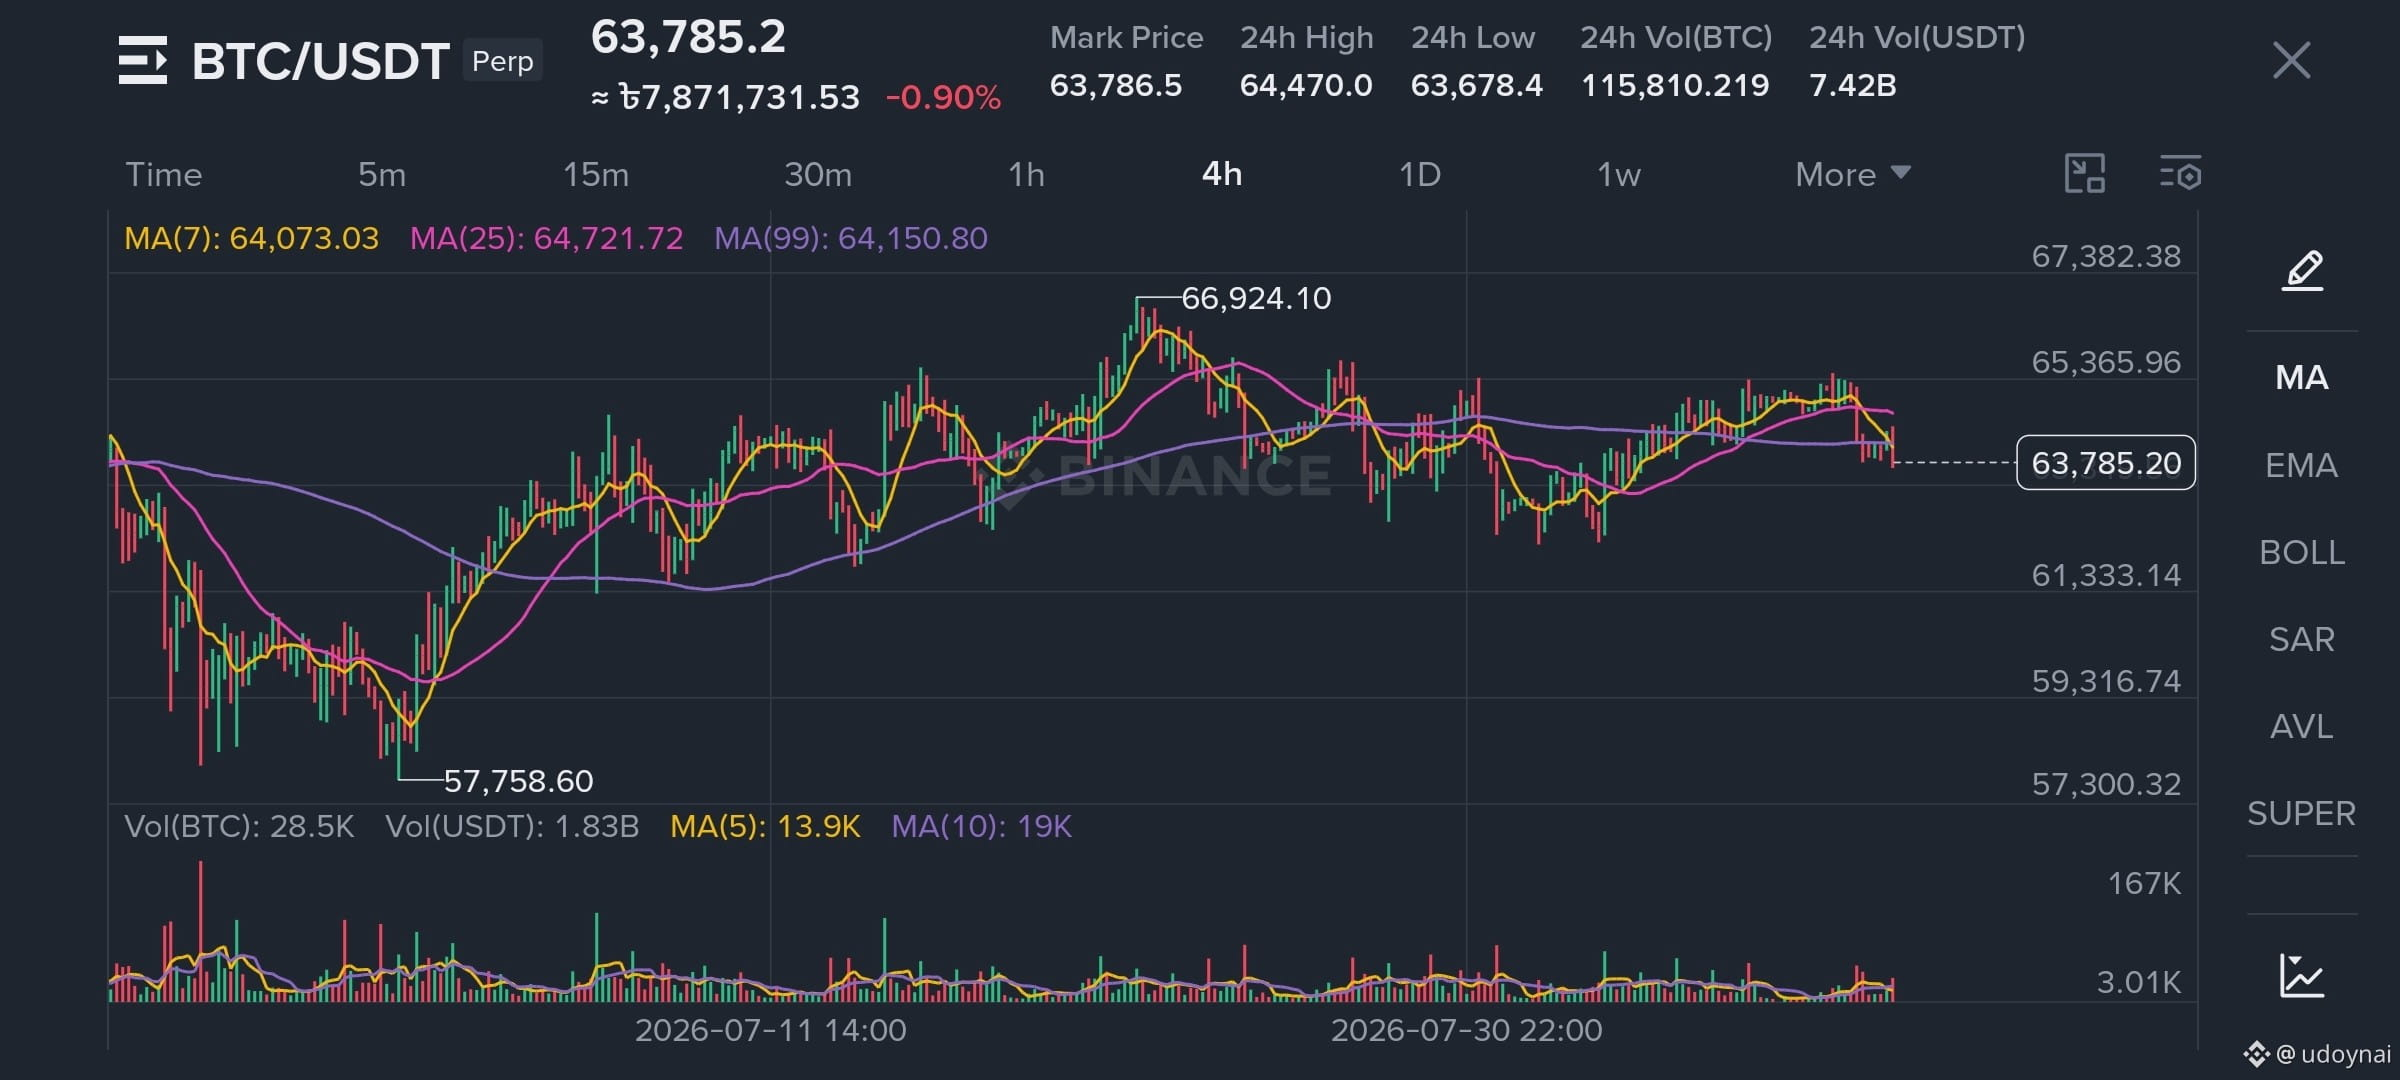Click the ৳7,871,731.53 converted price
2400x1080 pixels.
point(740,97)
